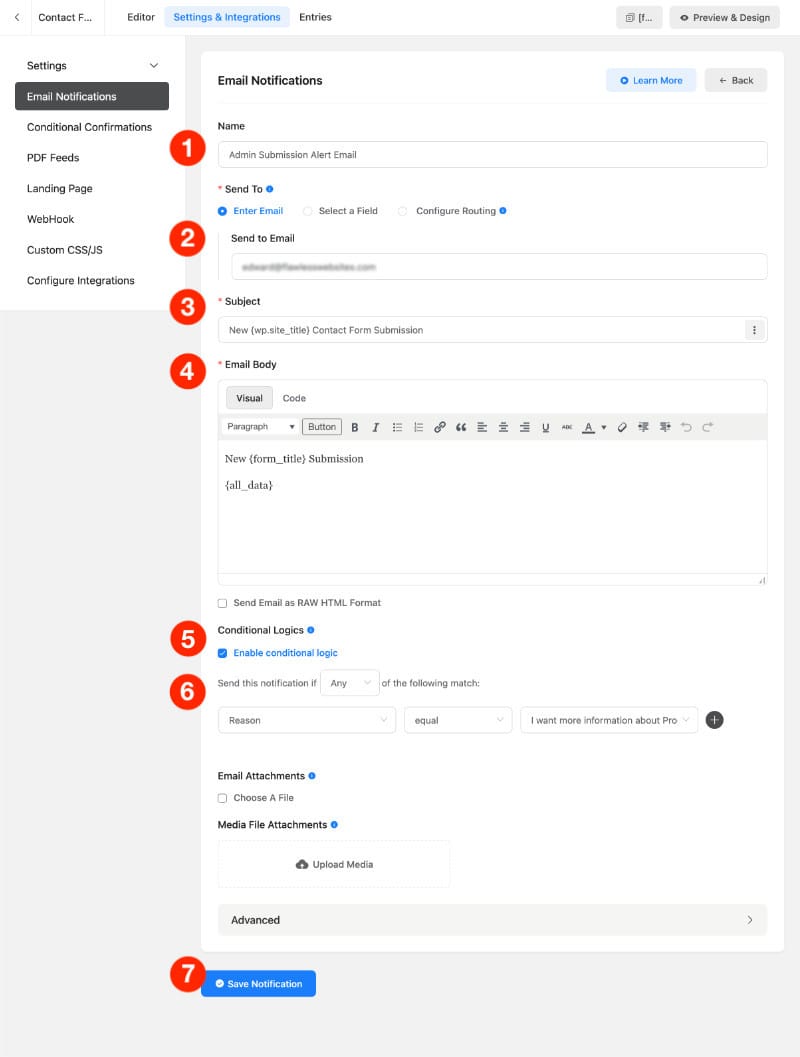Apply italic formatting in email body editor

[x=374, y=426]
